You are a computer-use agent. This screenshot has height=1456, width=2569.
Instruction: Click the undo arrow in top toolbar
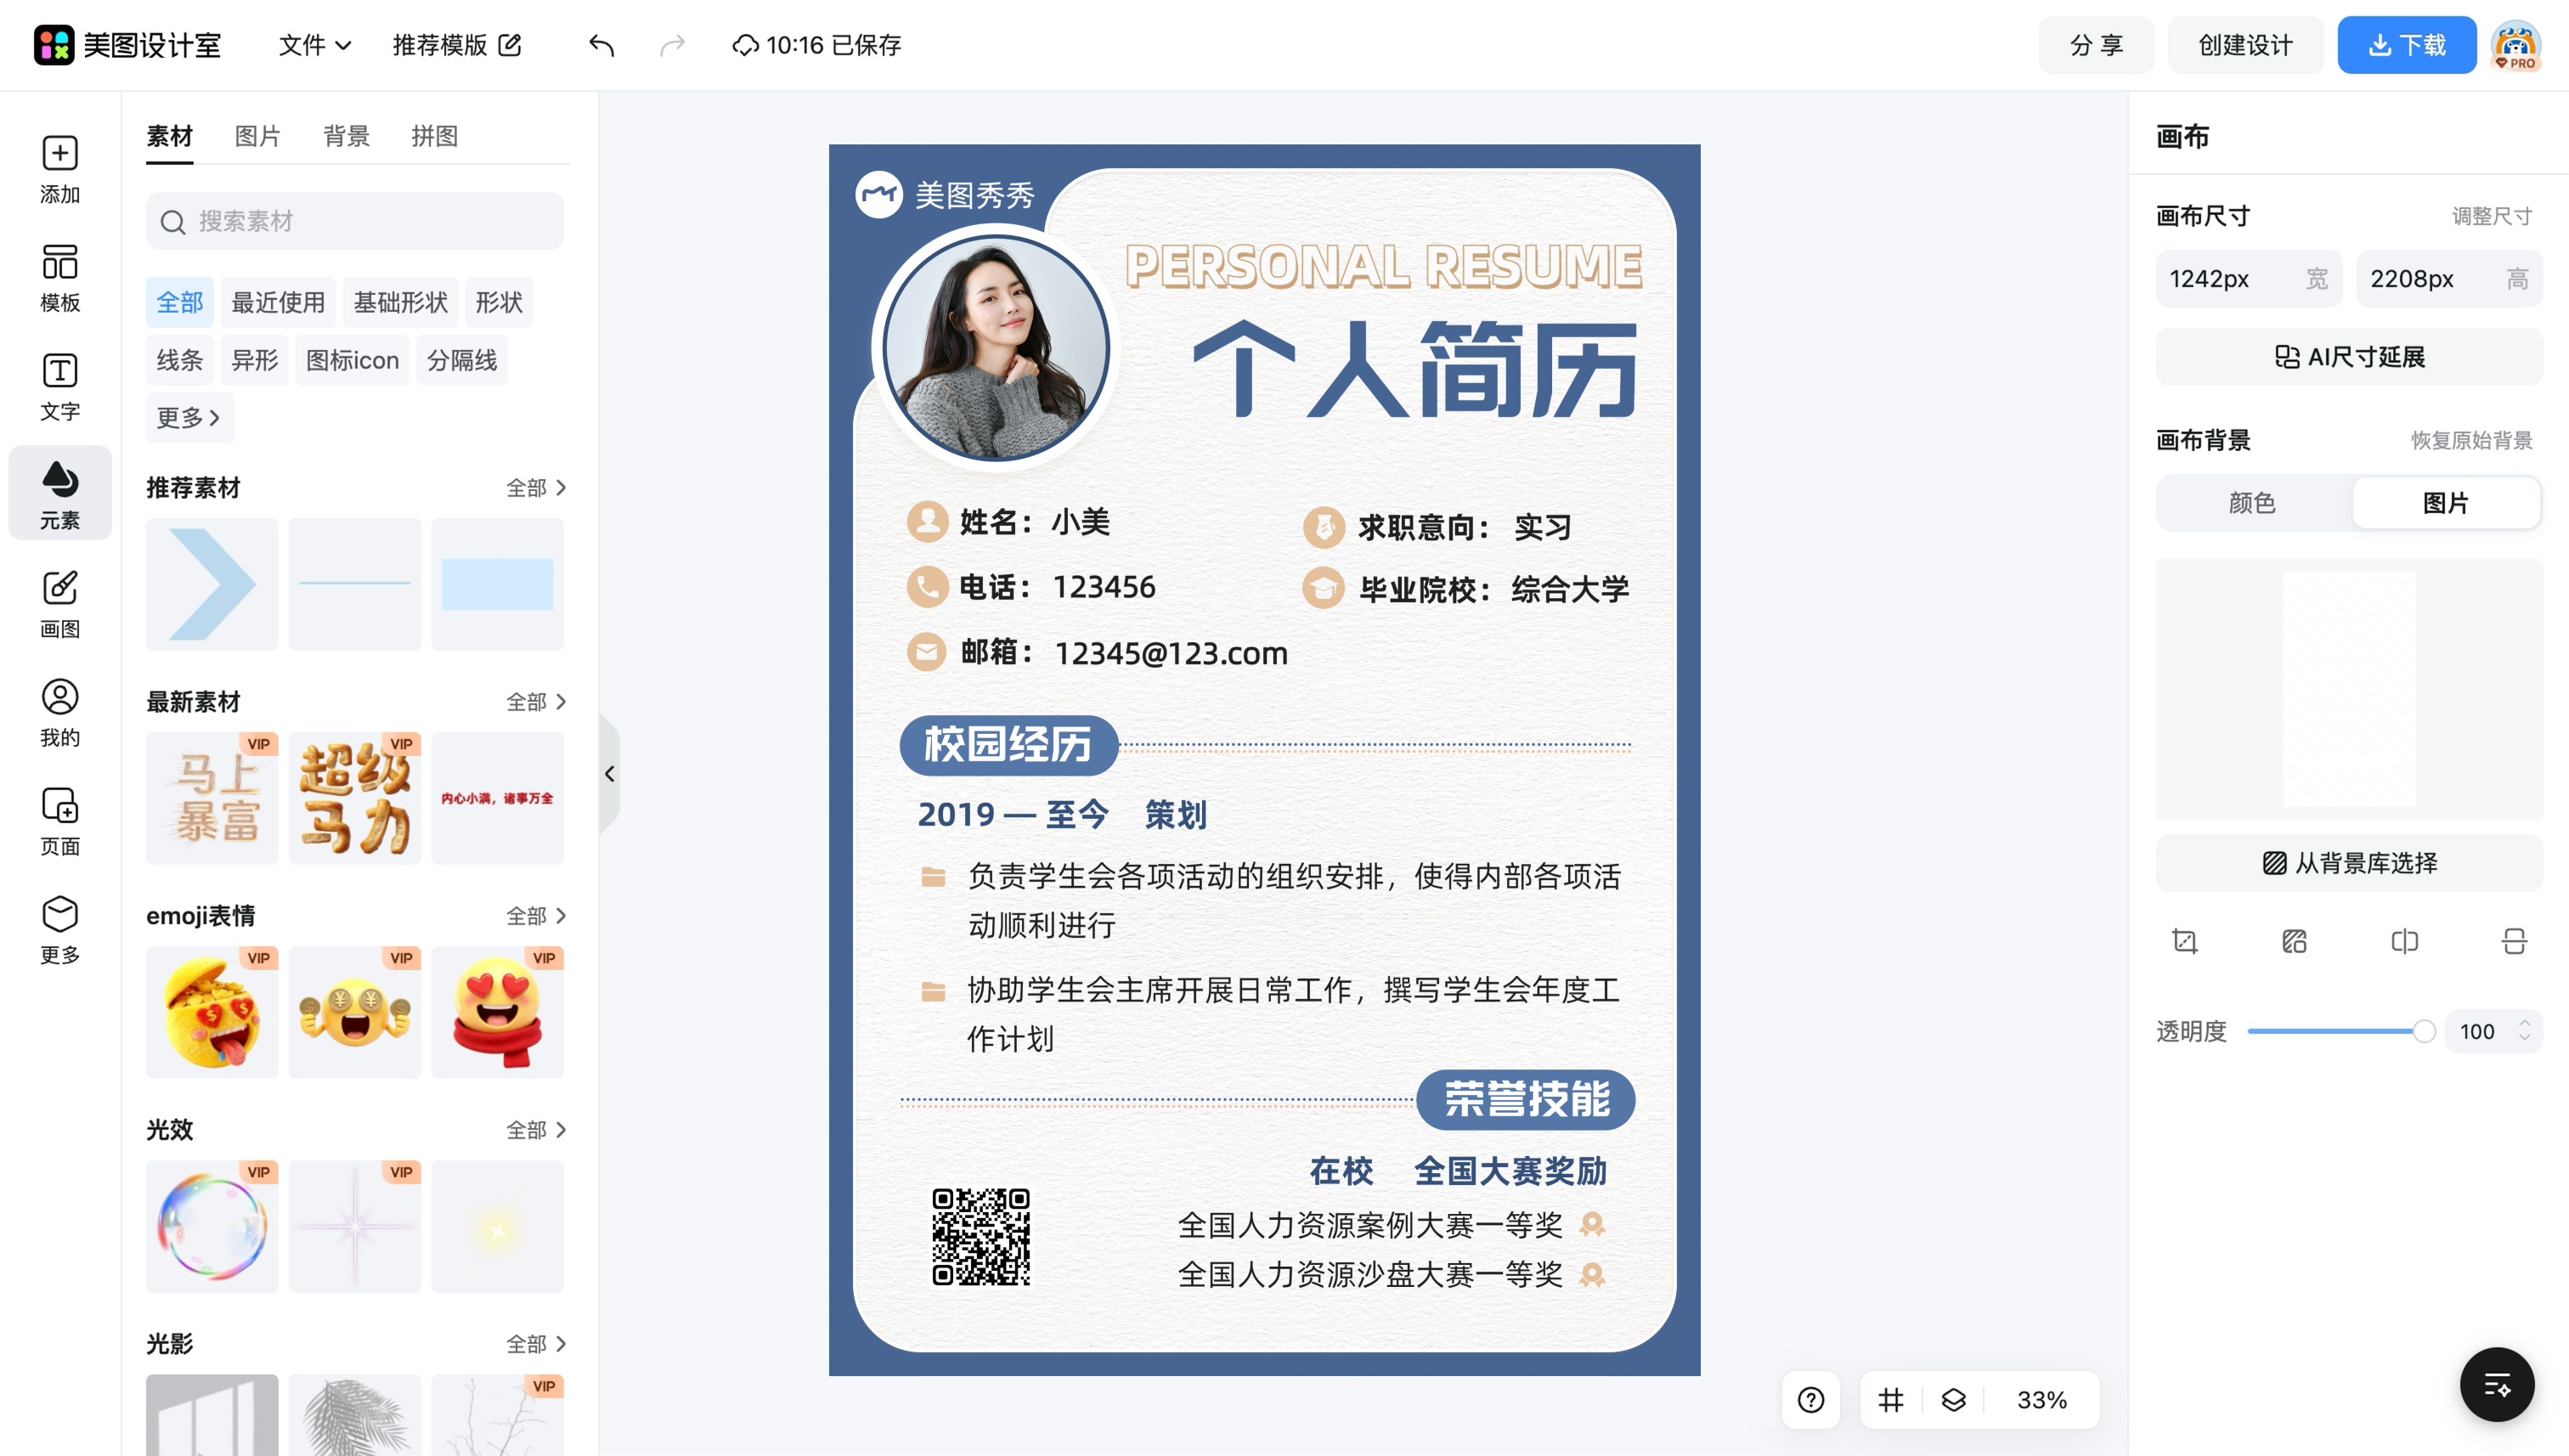[x=601, y=45]
